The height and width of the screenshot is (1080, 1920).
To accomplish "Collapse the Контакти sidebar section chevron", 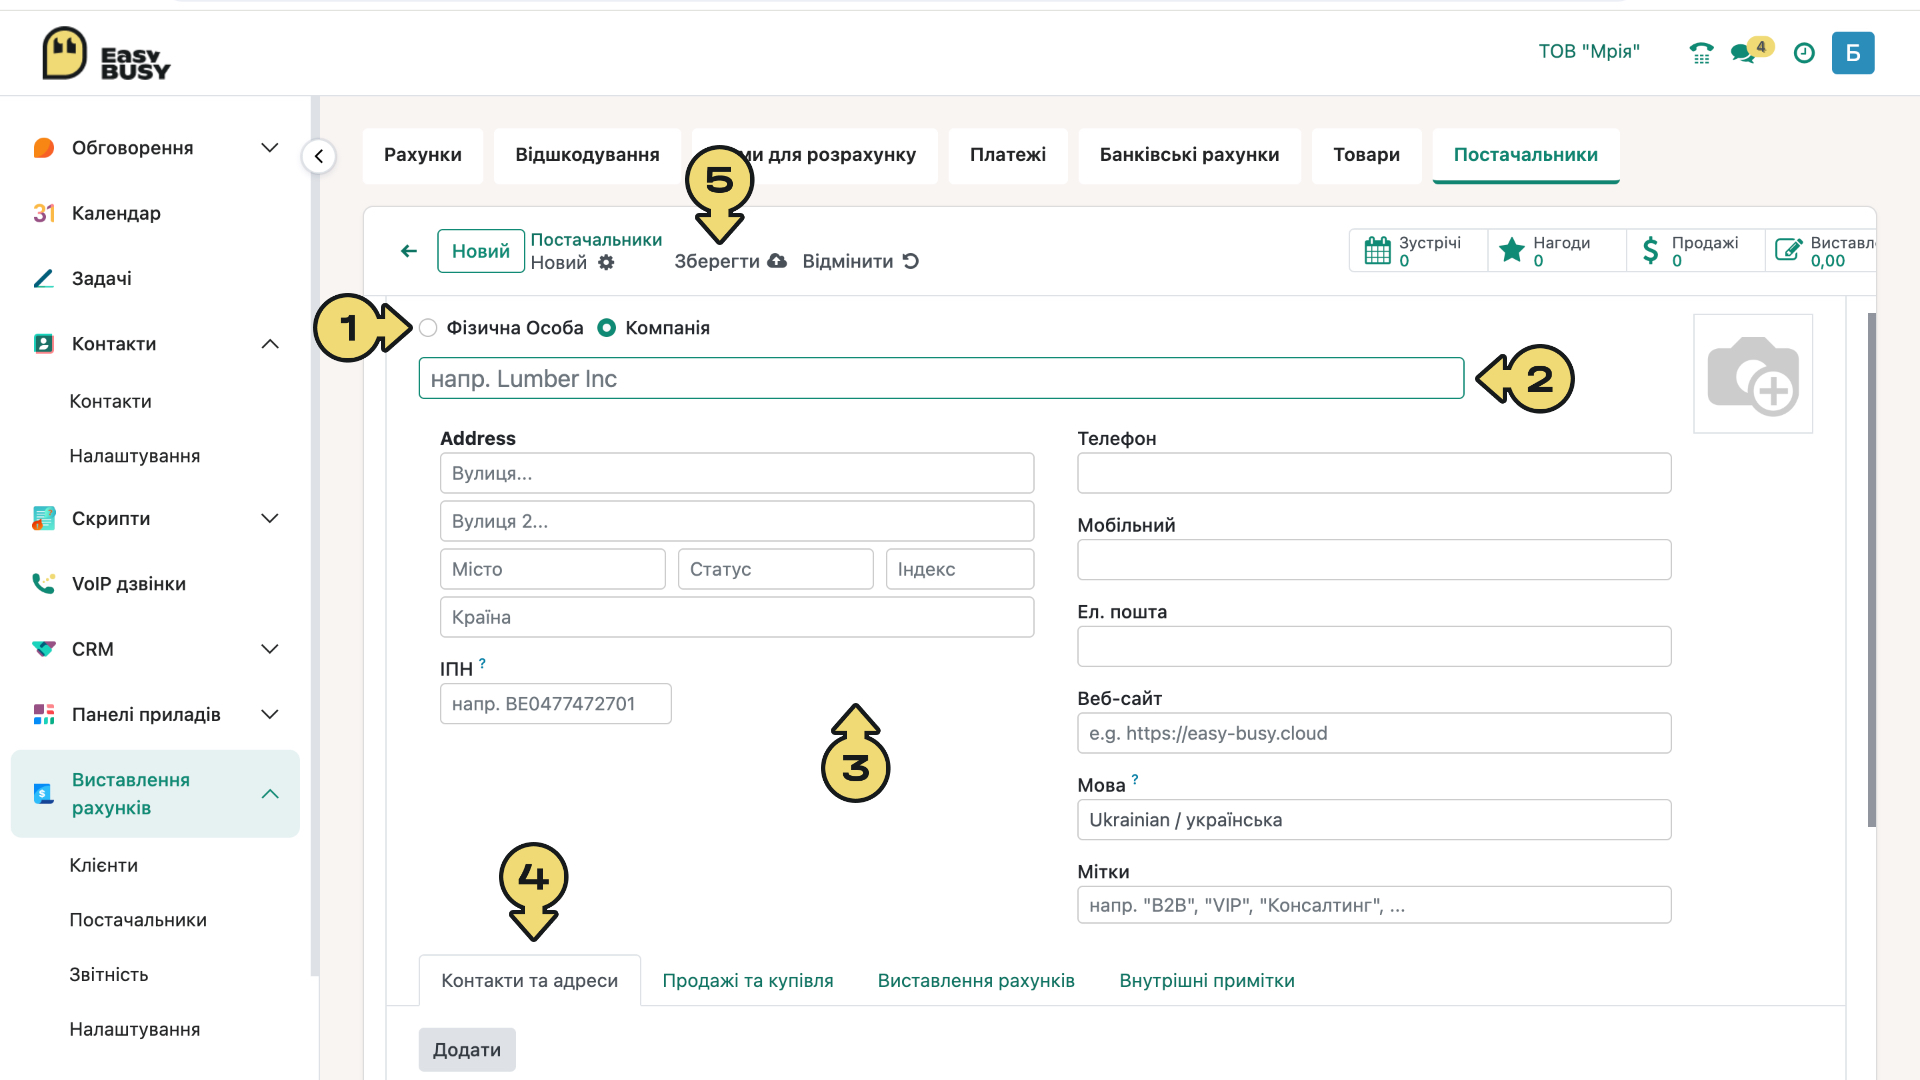I will click(269, 344).
